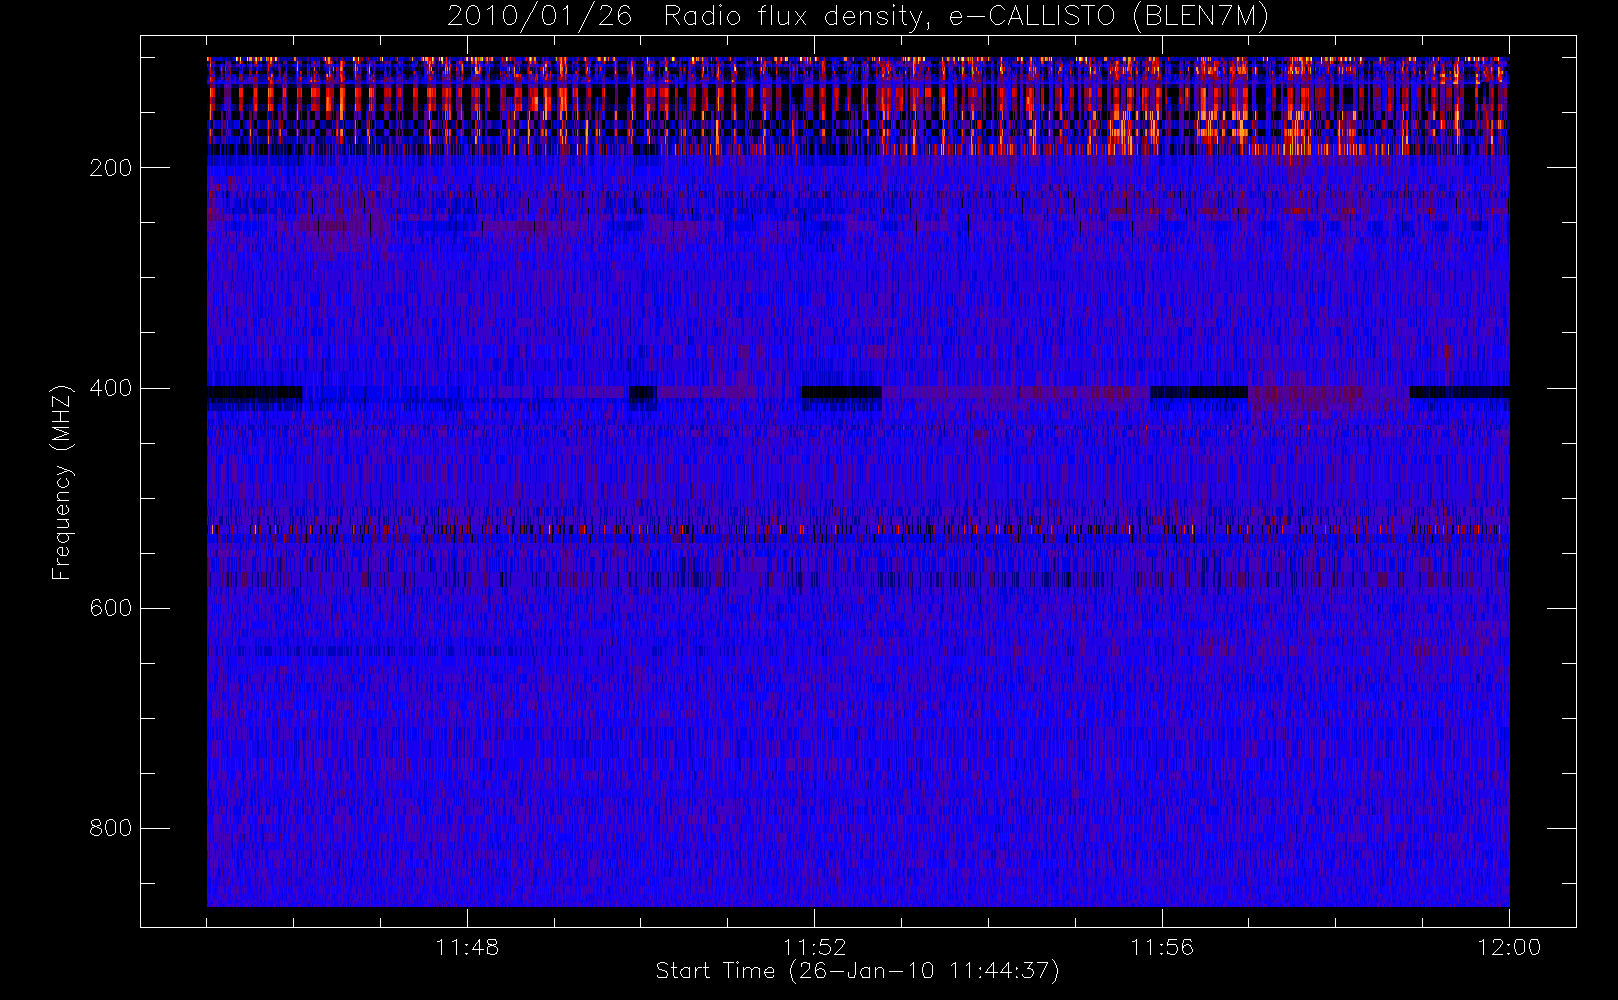Select the 200 frequency tick label
Screen dimensions: 1618x1000
[x=111, y=168]
